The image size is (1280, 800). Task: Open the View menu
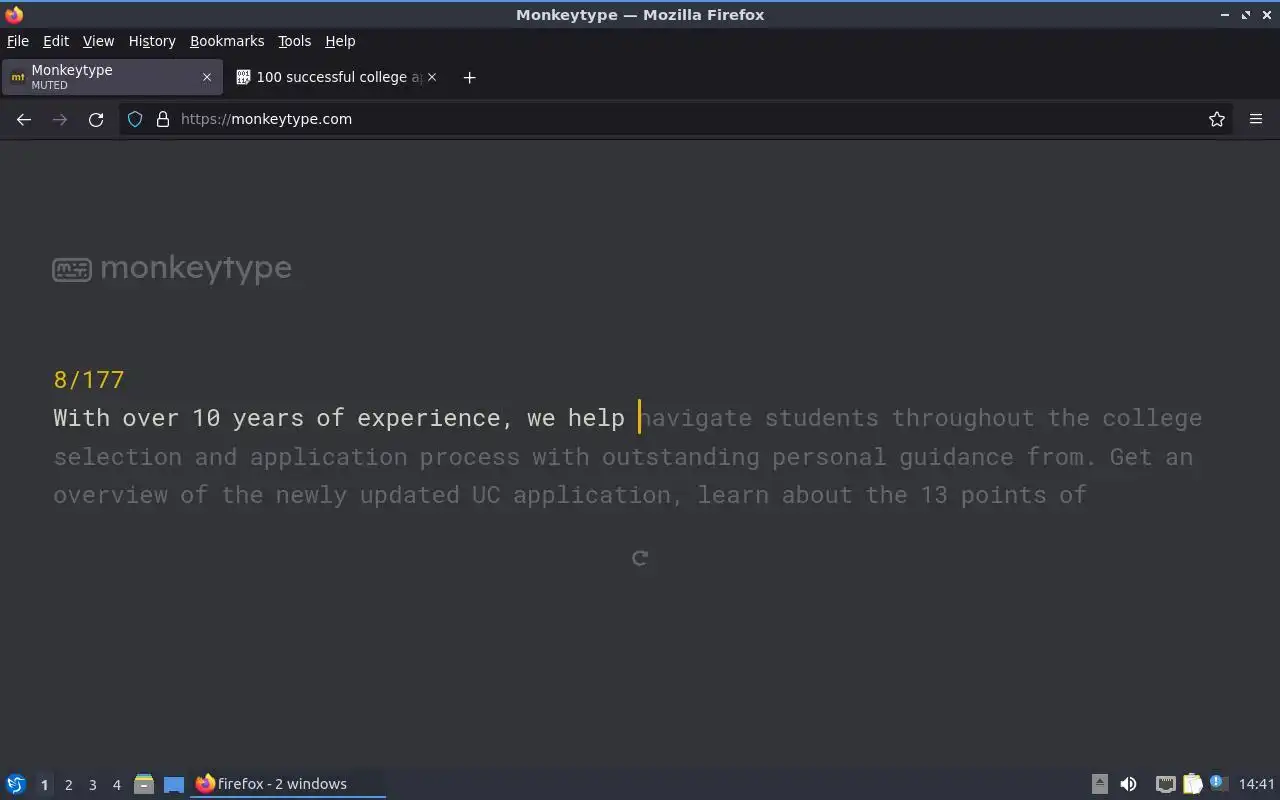98,41
